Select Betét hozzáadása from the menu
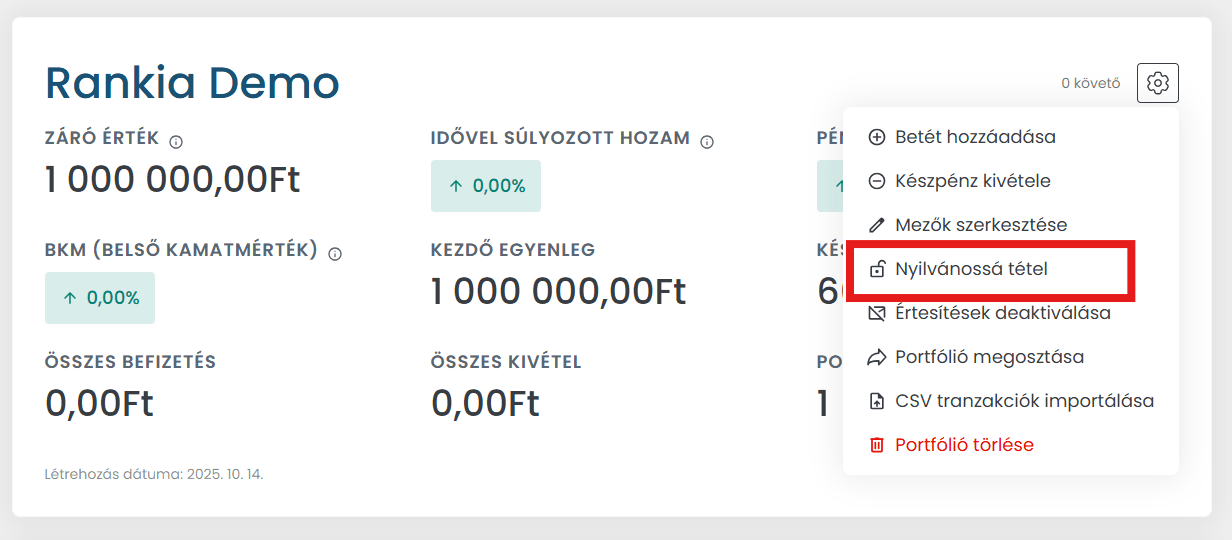Screen dimensions: 1232x540 [x=975, y=137]
